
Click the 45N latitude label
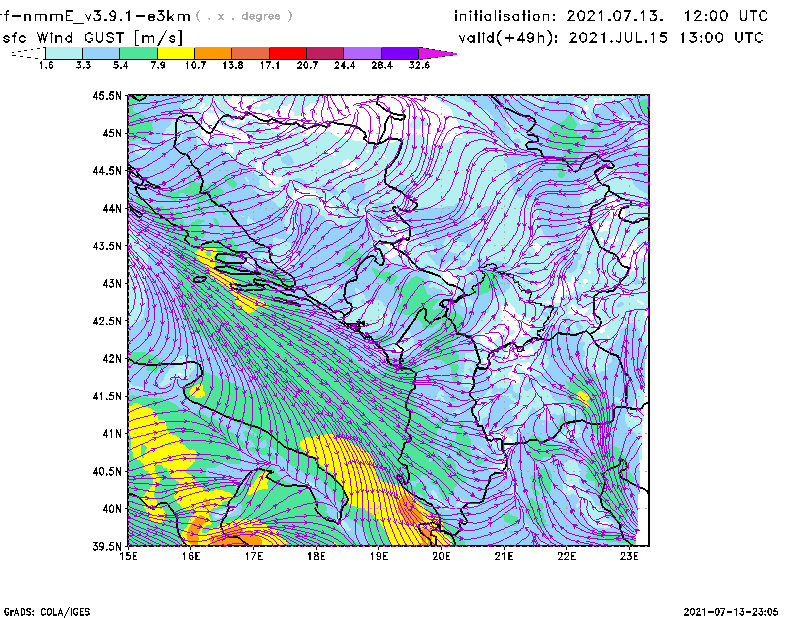[x=112, y=133]
